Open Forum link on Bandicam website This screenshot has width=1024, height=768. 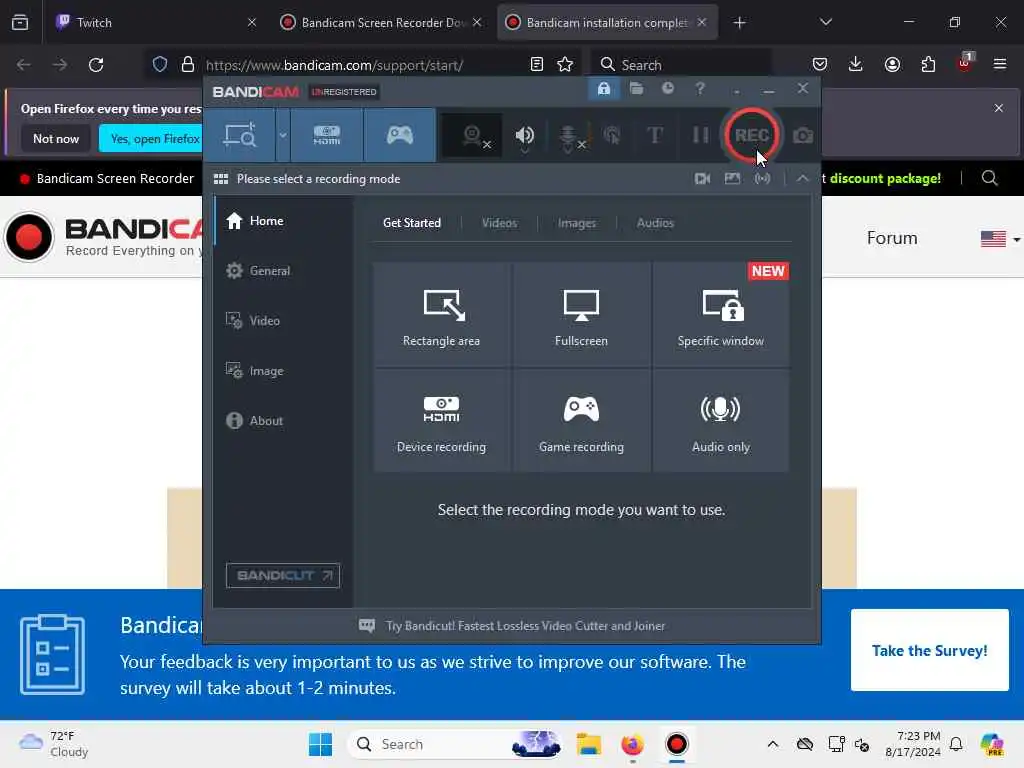point(891,238)
